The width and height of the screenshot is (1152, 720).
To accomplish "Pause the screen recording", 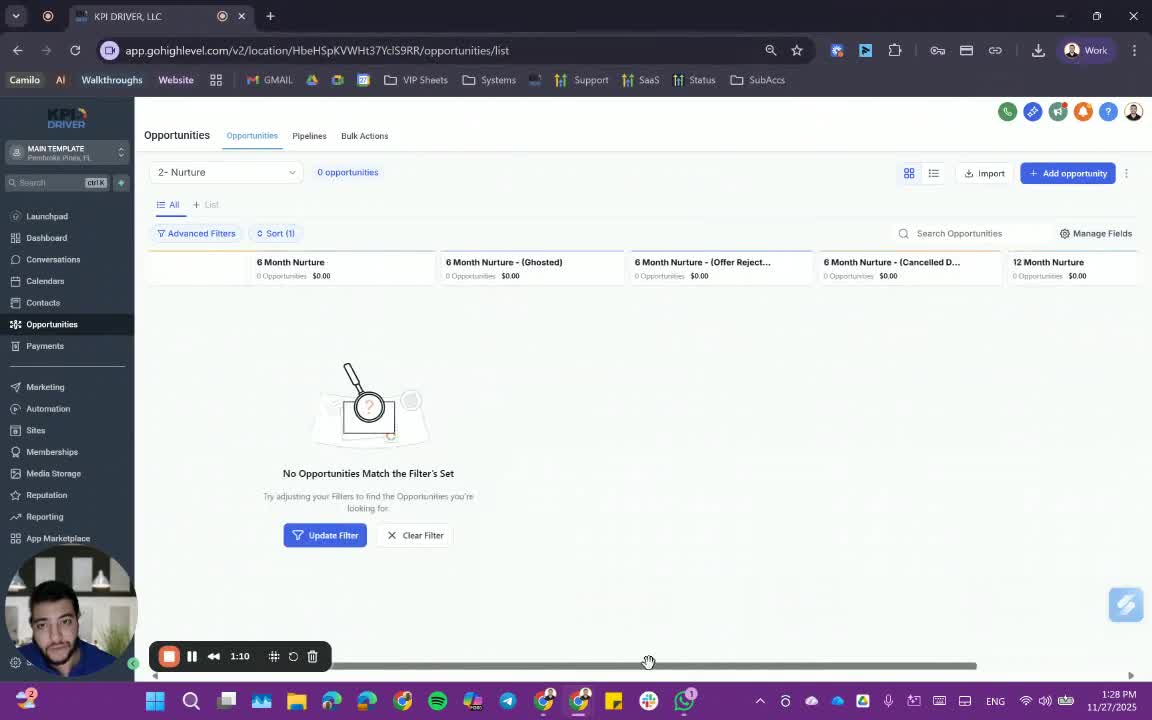I will click(192, 657).
